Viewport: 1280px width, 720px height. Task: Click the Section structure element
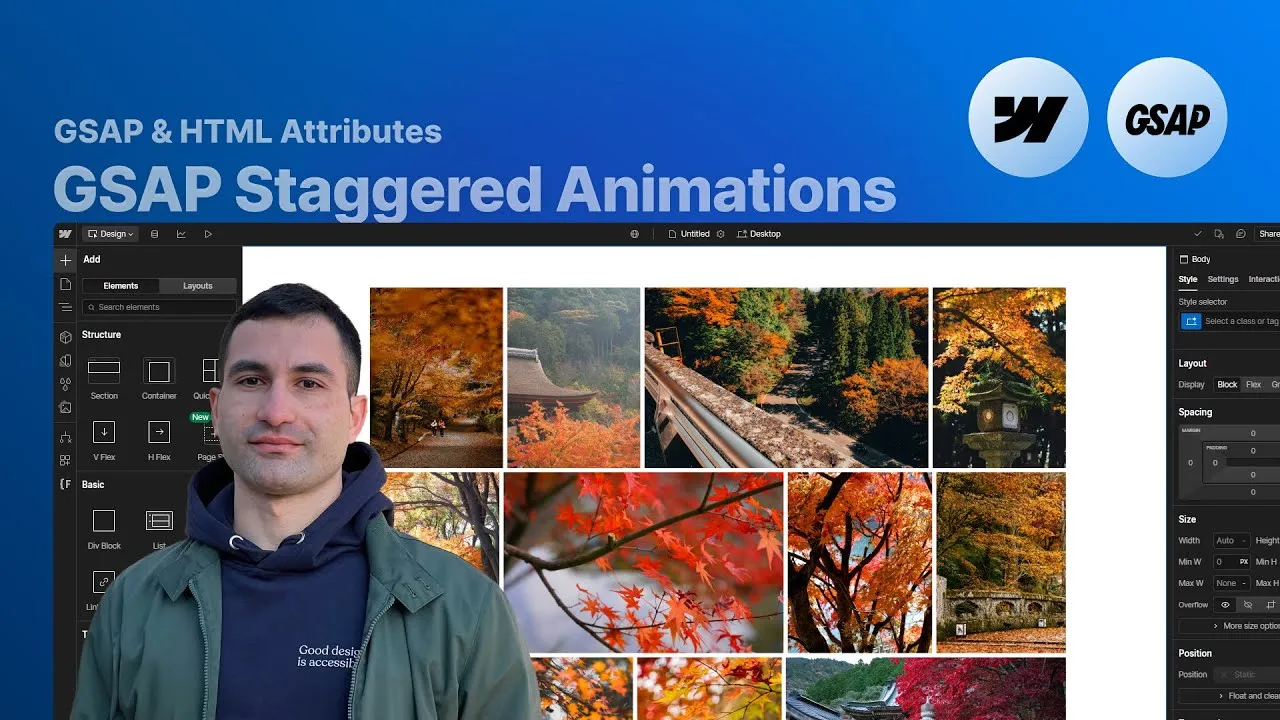(x=104, y=379)
